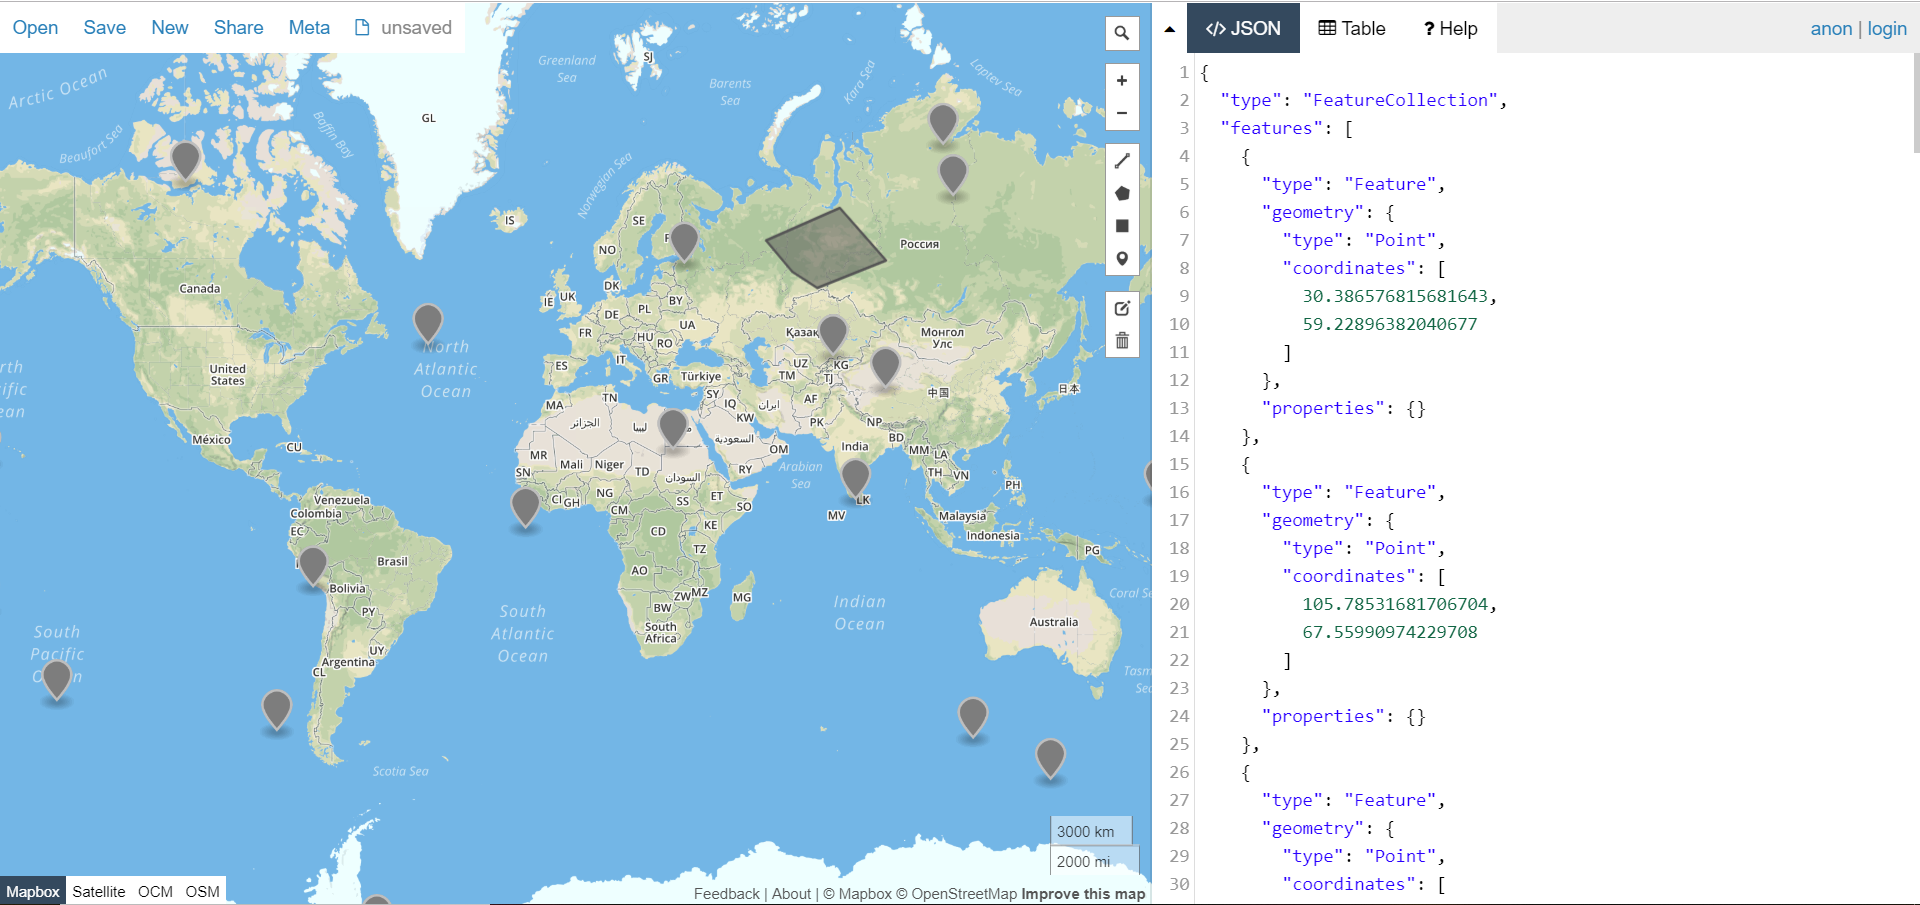Click the marker near Finland

click(x=684, y=243)
